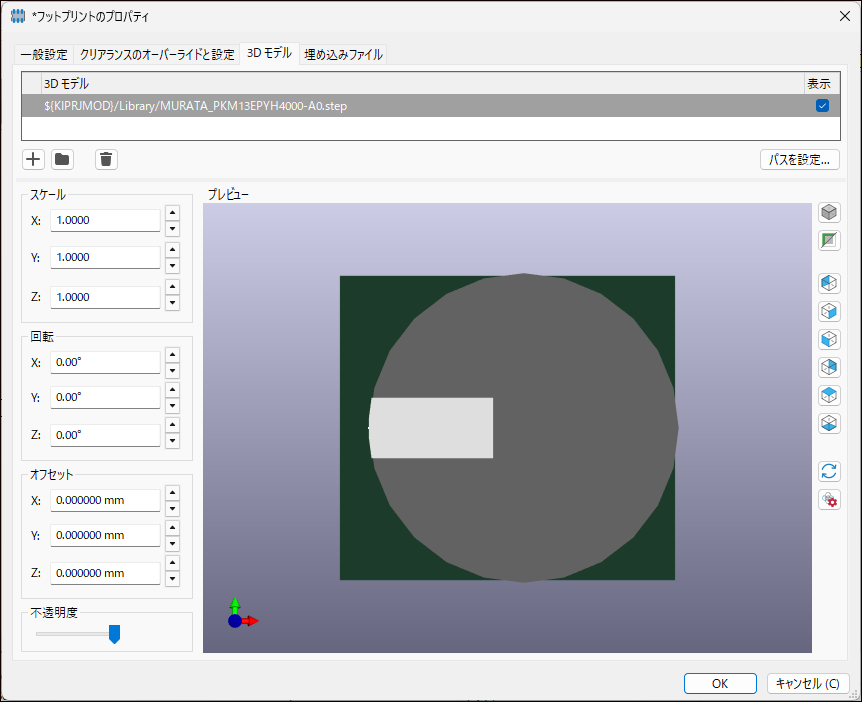Image resolution: width=862 pixels, height=702 pixels.
Task: Click the パスを設定... button
Action: (x=799, y=159)
